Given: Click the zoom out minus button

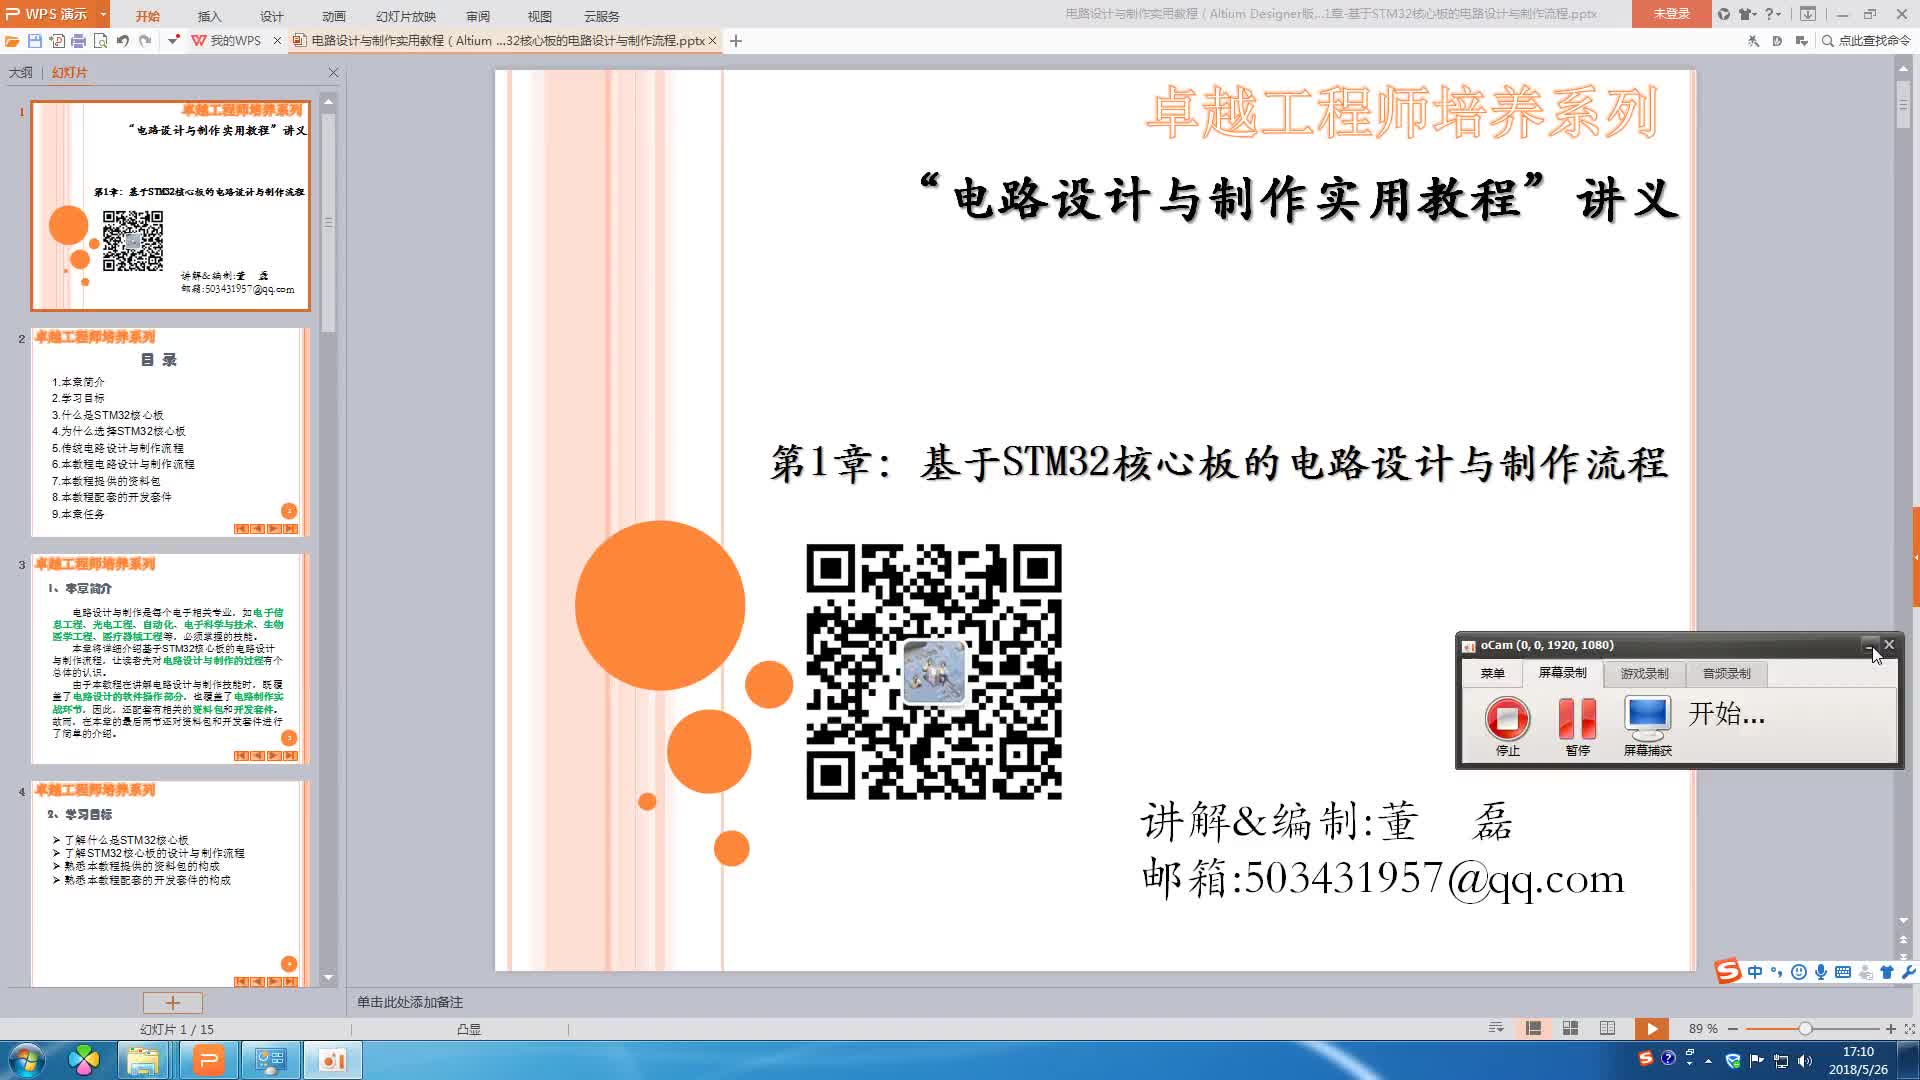Looking at the screenshot, I should click(1733, 1029).
